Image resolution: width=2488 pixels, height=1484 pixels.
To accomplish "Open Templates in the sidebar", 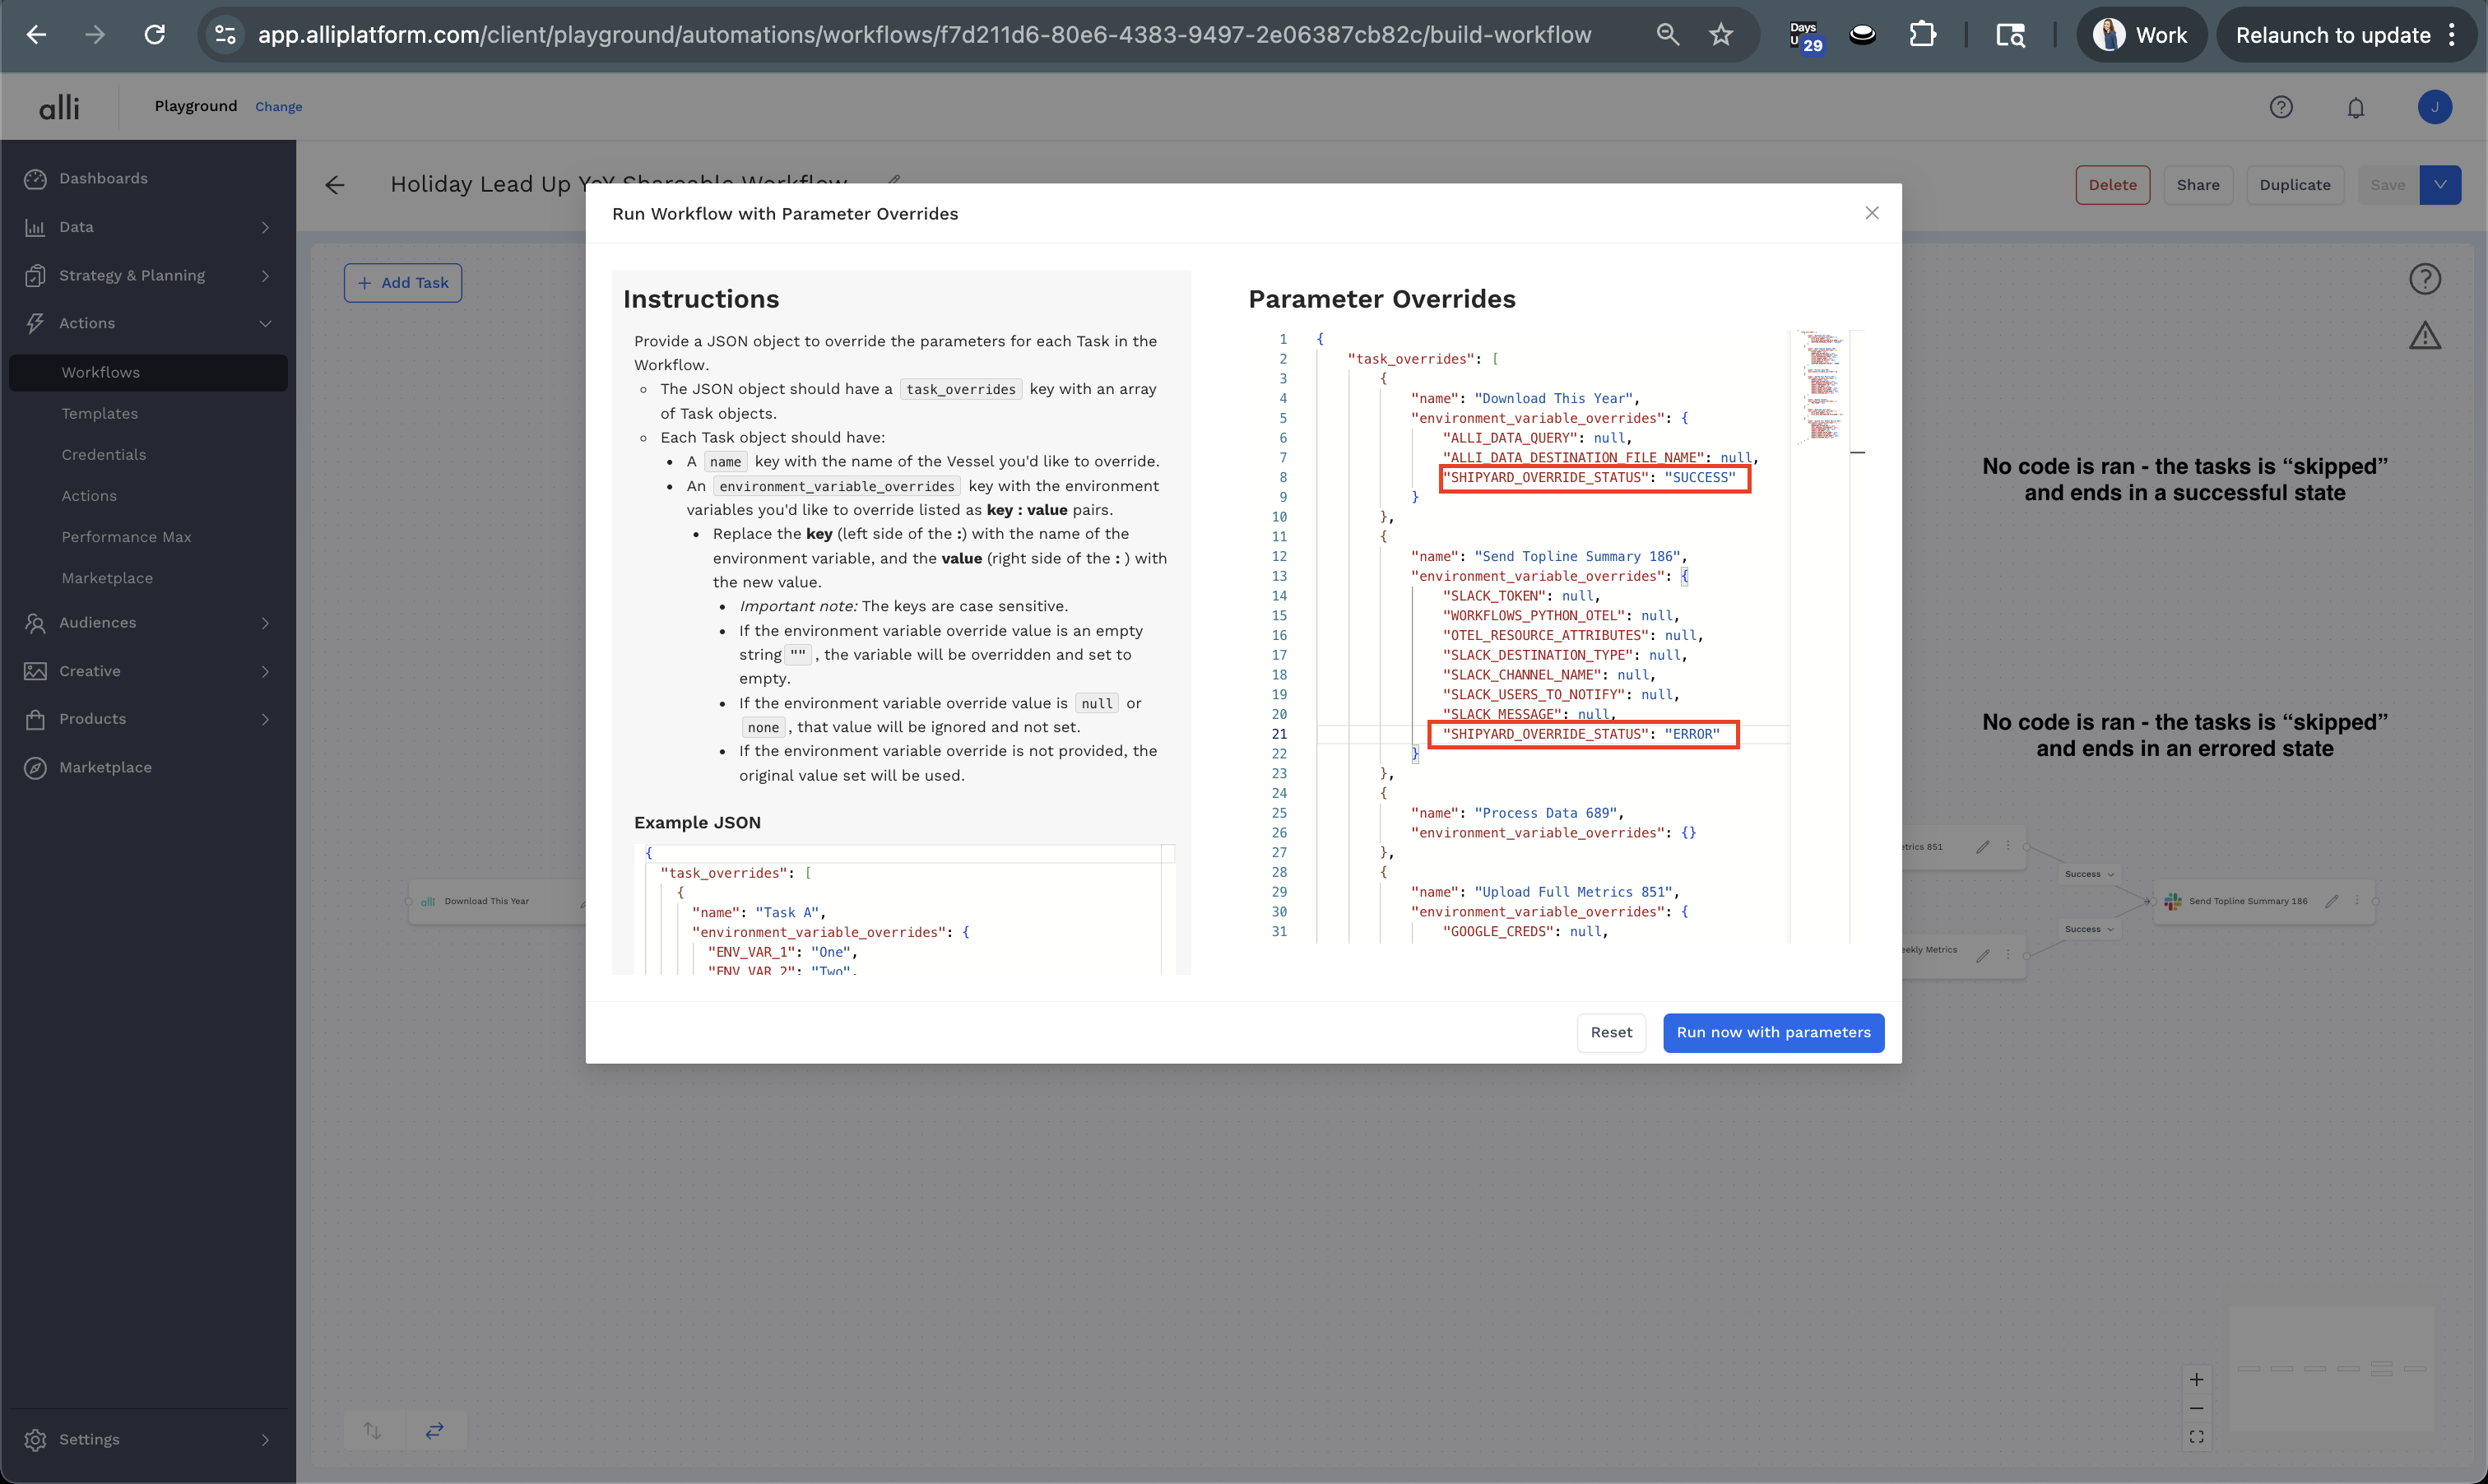I will coord(100,413).
